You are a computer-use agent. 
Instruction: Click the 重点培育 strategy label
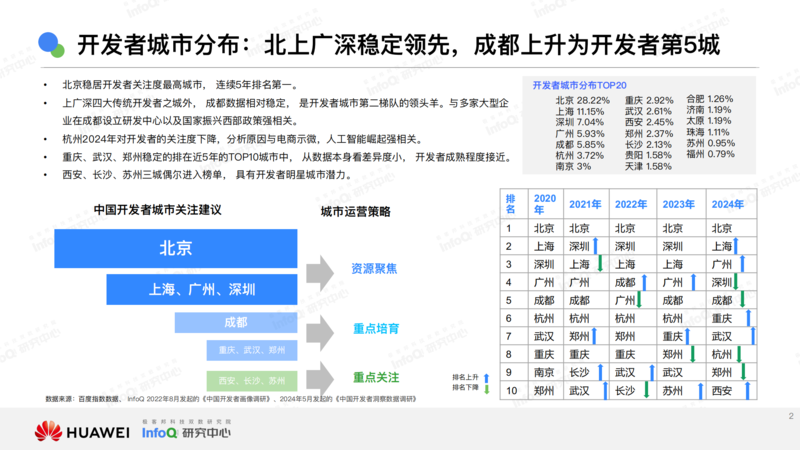(375, 327)
